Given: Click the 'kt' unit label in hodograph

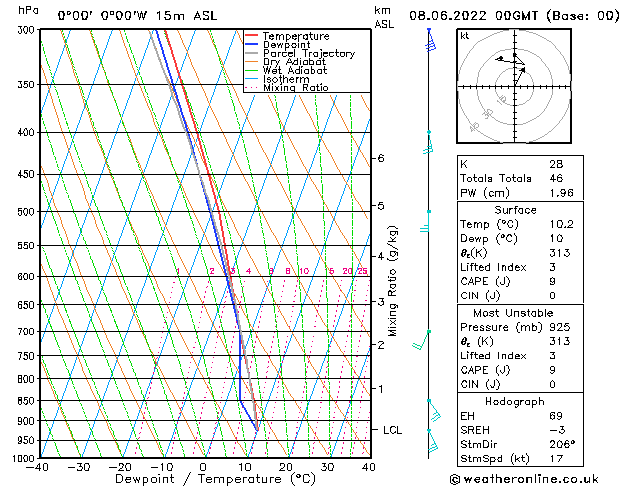Looking at the screenshot, I should (465, 36).
